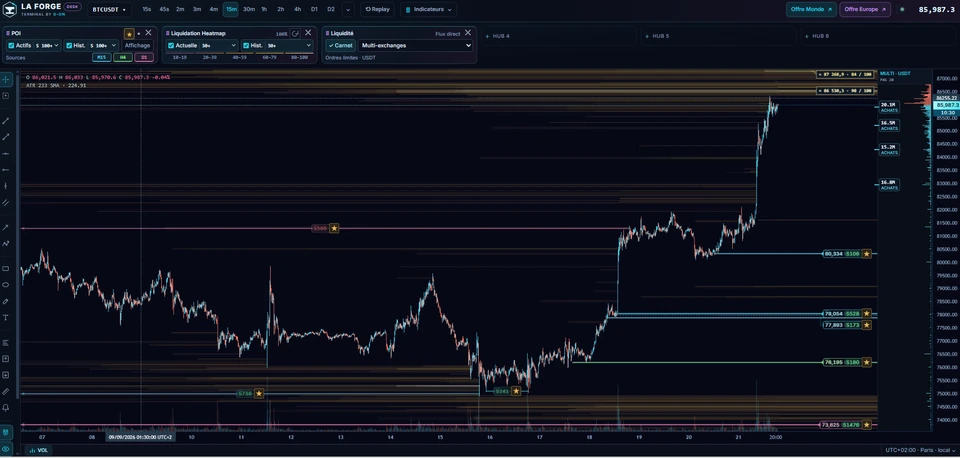Viewport: 960px width, 458px height.
Task: Select the horizontal ray tool
Action: click(6, 170)
